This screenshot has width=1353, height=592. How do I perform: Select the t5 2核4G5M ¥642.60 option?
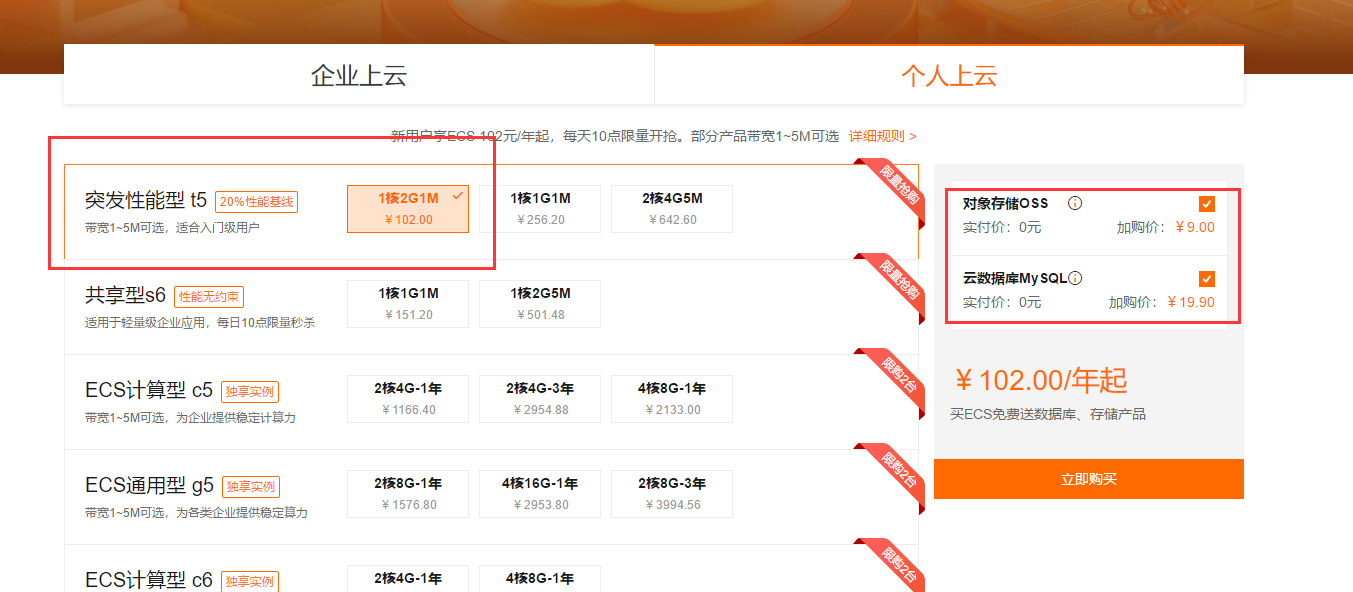(672, 209)
